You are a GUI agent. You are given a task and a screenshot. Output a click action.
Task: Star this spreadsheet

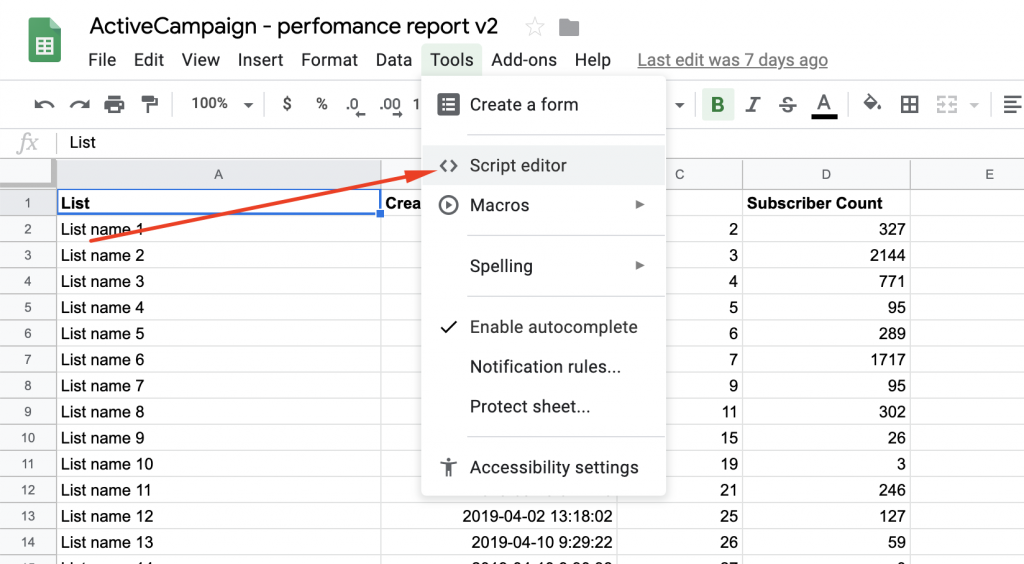(x=535, y=27)
